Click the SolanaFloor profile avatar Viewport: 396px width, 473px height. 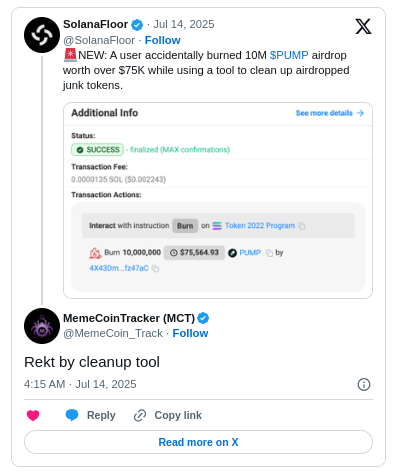pyautogui.click(x=42, y=35)
